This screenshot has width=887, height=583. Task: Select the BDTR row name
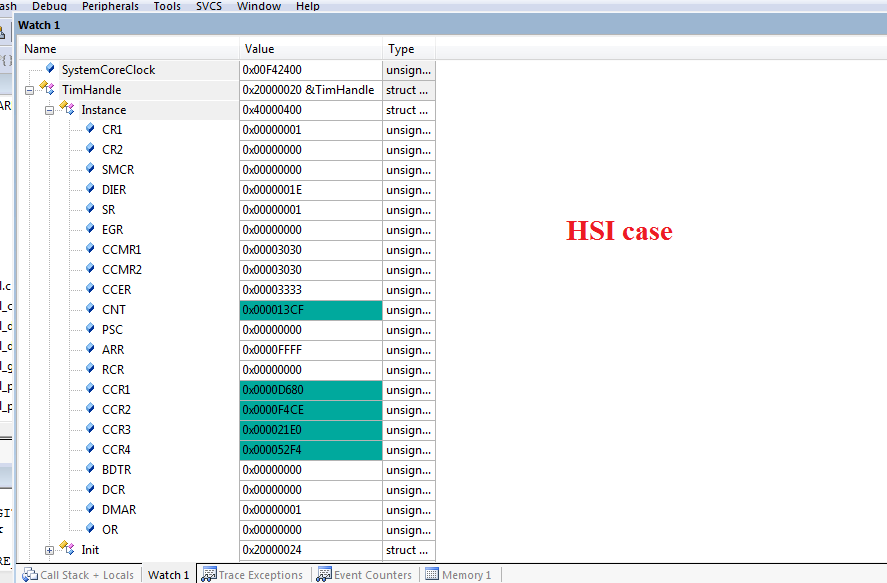pyautogui.click(x=117, y=470)
